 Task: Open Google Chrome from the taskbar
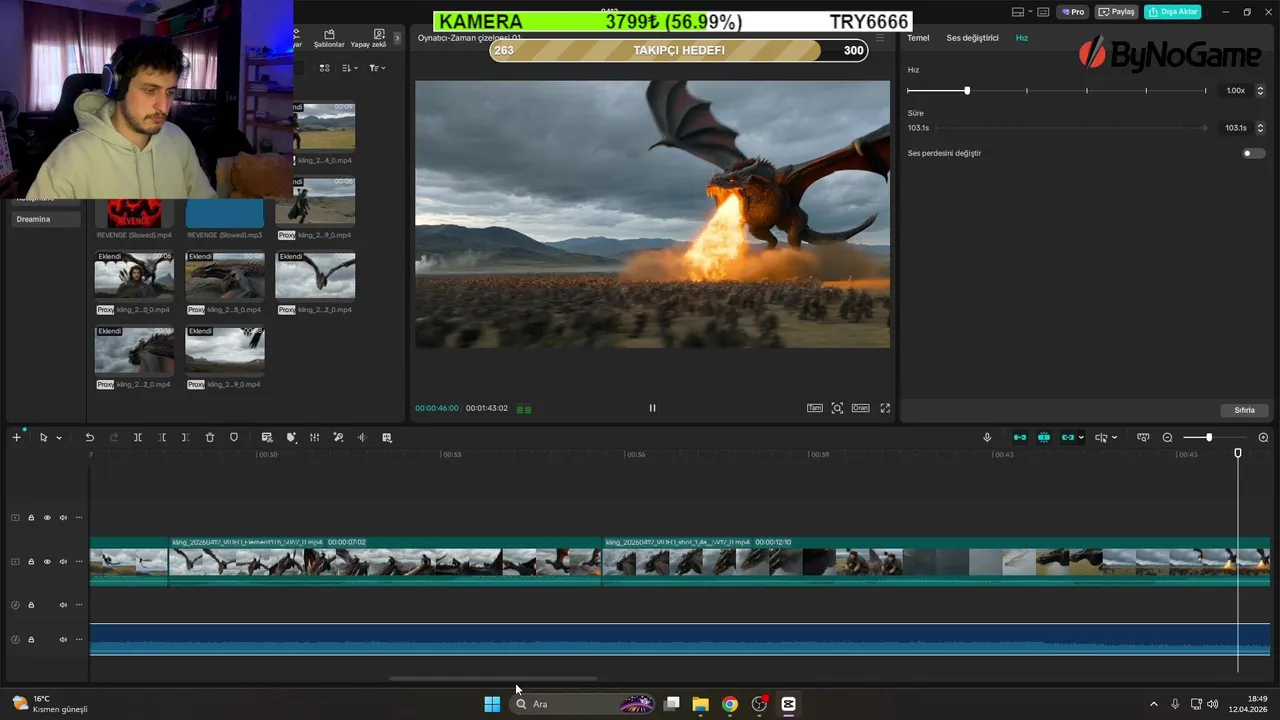730,704
